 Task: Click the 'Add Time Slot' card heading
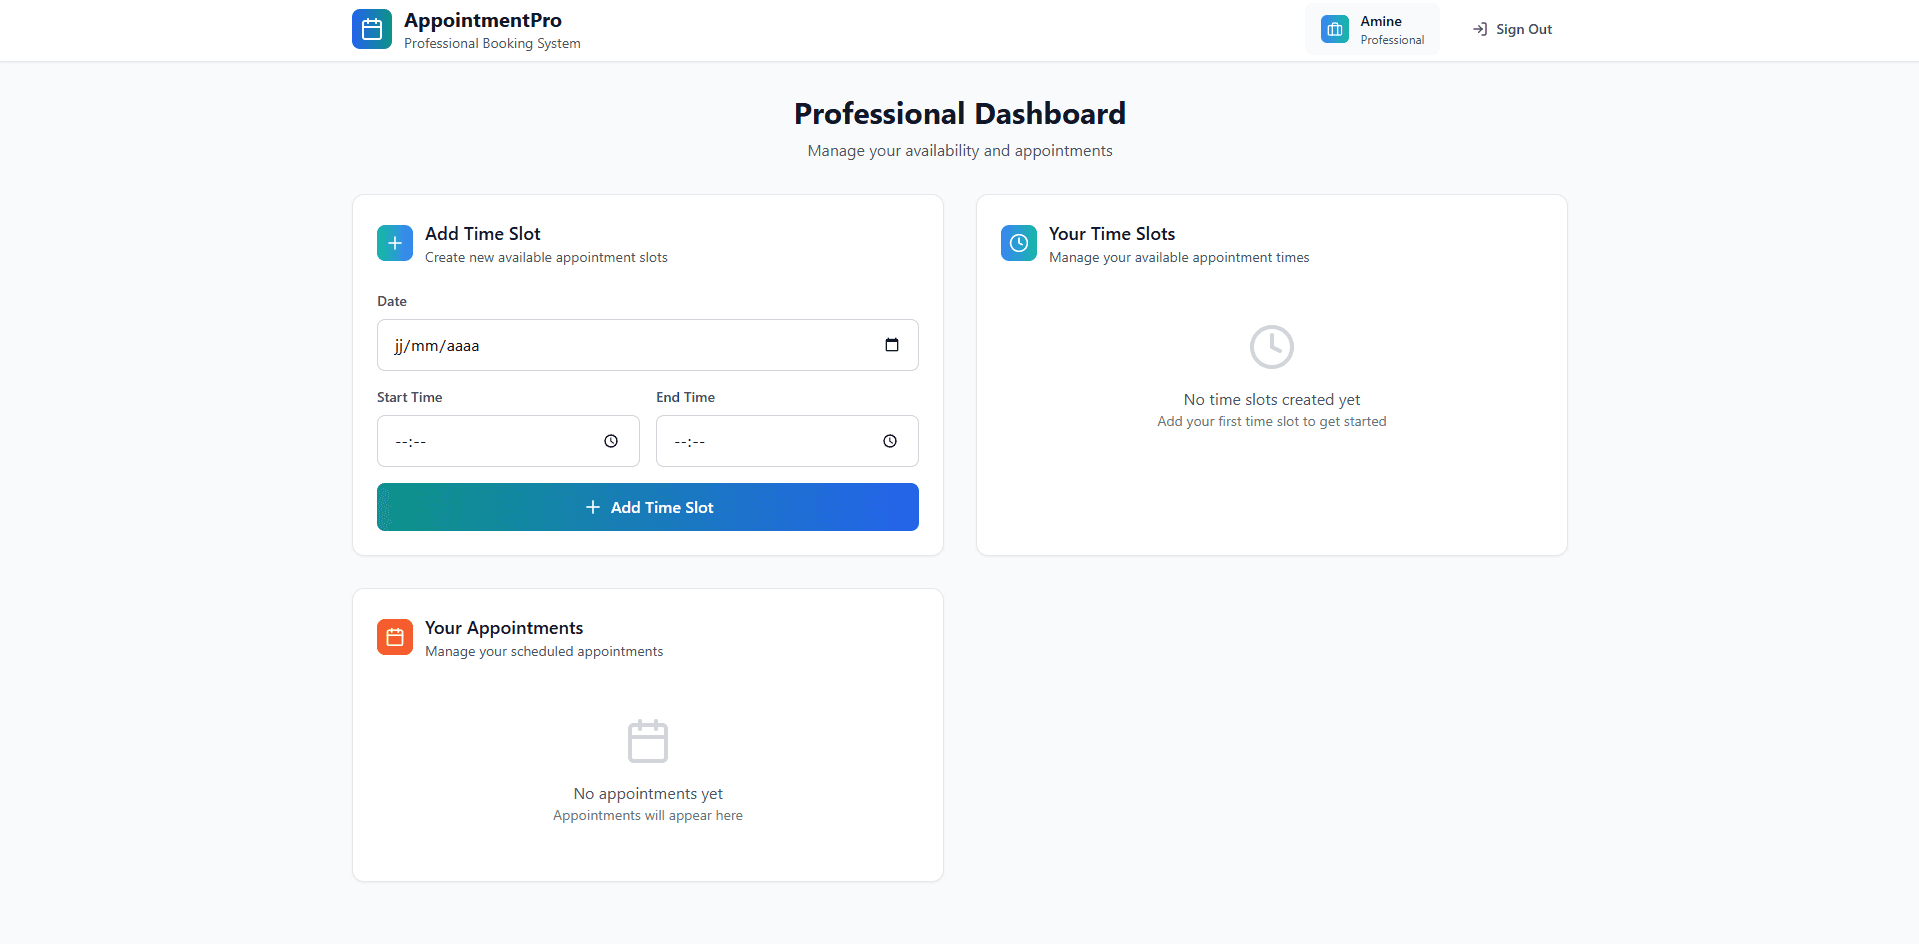483,233
